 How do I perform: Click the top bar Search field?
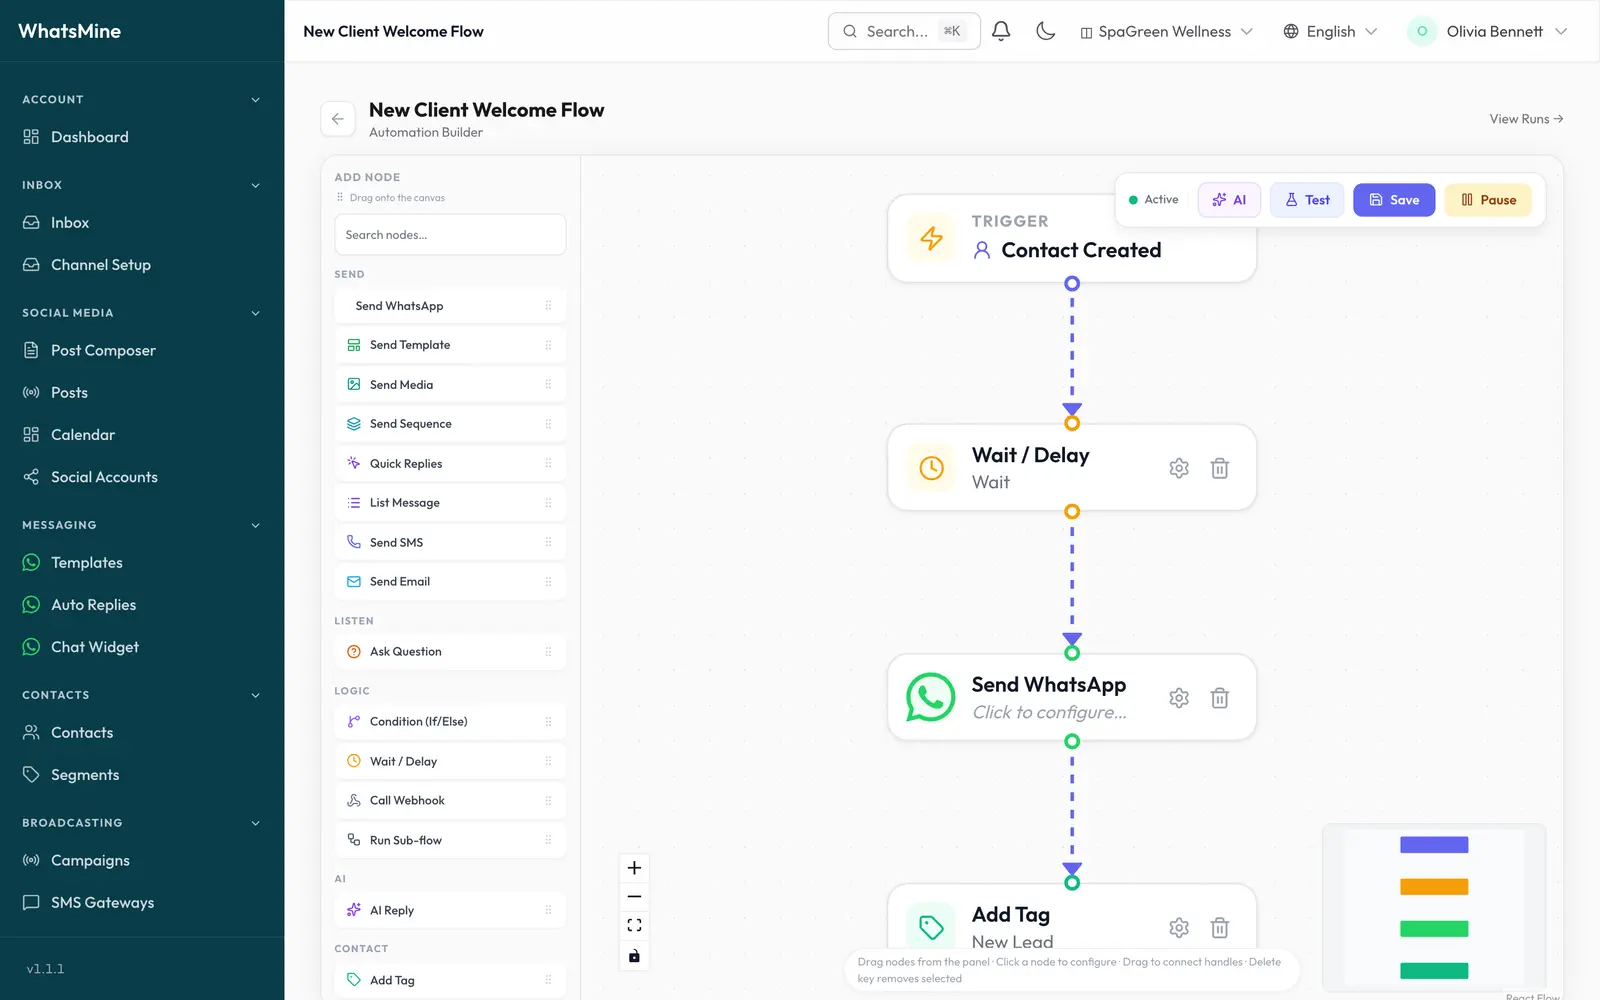click(904, 31)
